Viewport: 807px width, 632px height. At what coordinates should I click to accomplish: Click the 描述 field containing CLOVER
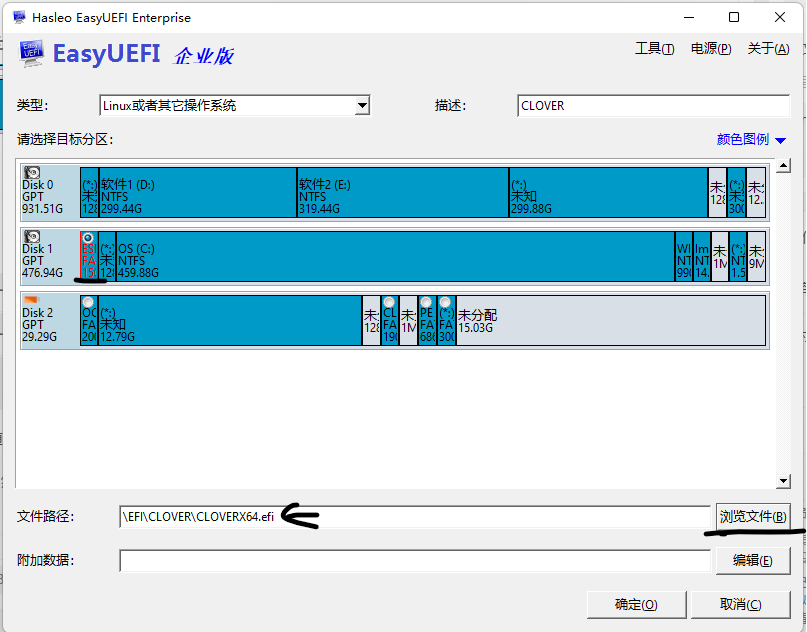(653, 106)
